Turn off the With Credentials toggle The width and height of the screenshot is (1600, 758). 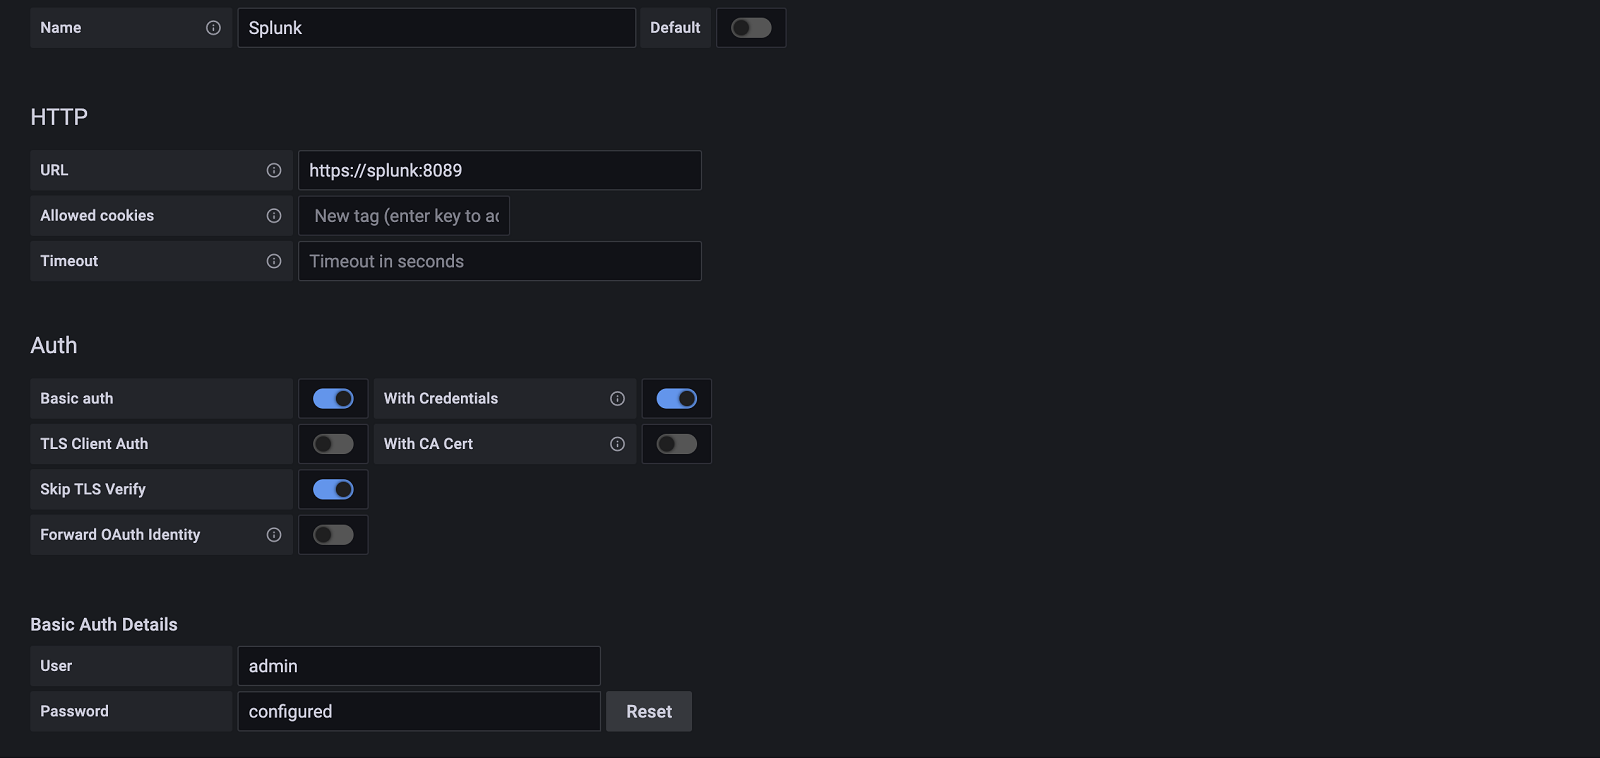pyautogui.click(x=676, y=399)
